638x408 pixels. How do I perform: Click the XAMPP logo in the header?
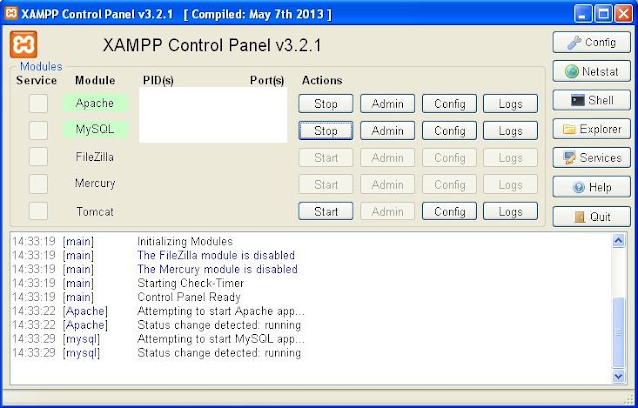24,44
